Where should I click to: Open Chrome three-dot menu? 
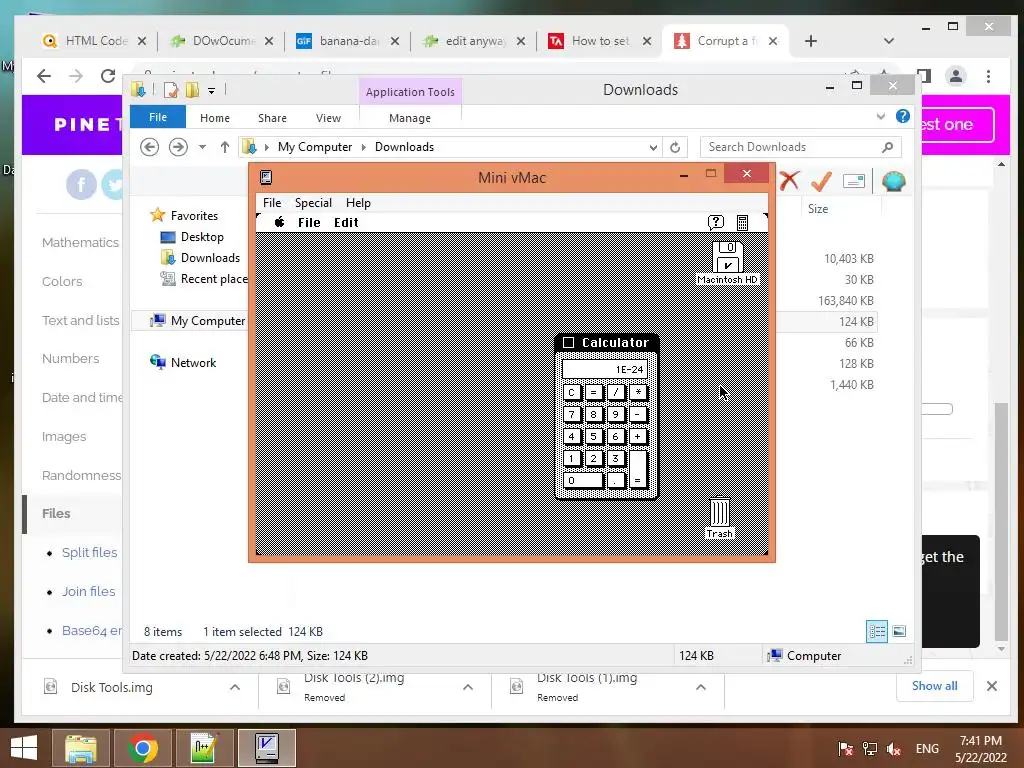tap(989, 76)
